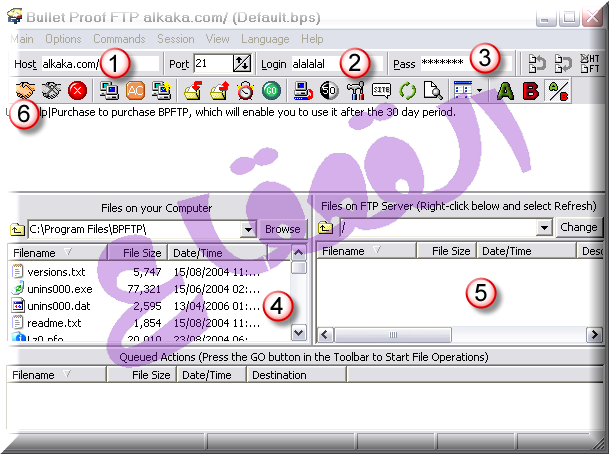Image resolution: width=609 pixels, height=454 pixels.
Task: Open the Options menu
Action: pyautogui.click(x=63, y=39)
